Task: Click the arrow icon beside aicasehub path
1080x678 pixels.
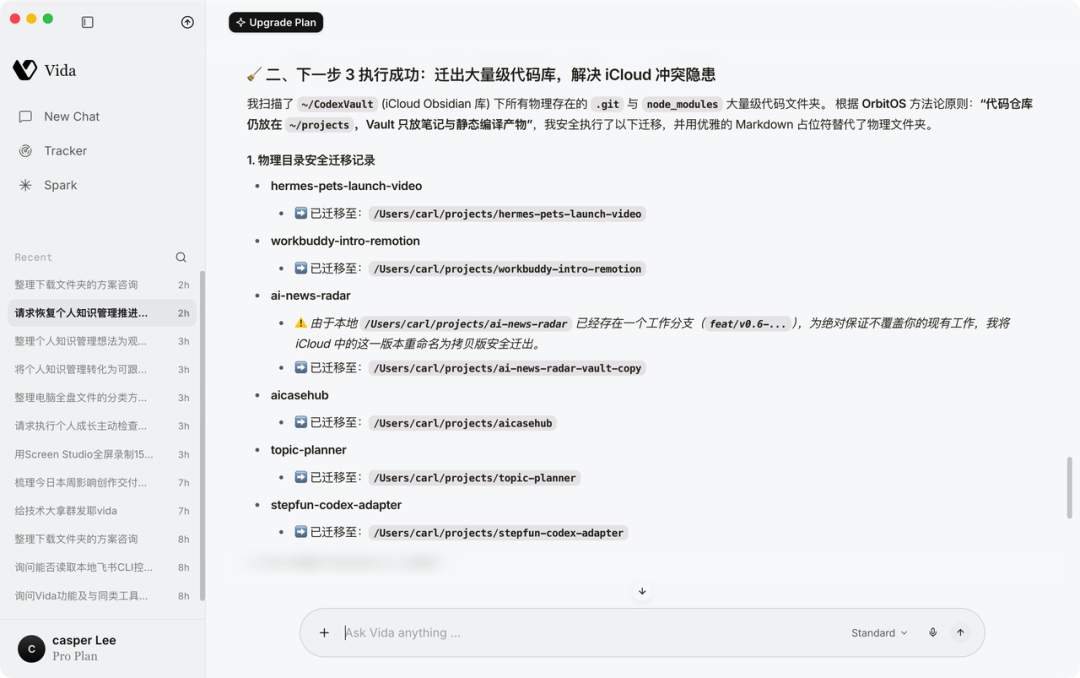Action: [x=301, y=422]
